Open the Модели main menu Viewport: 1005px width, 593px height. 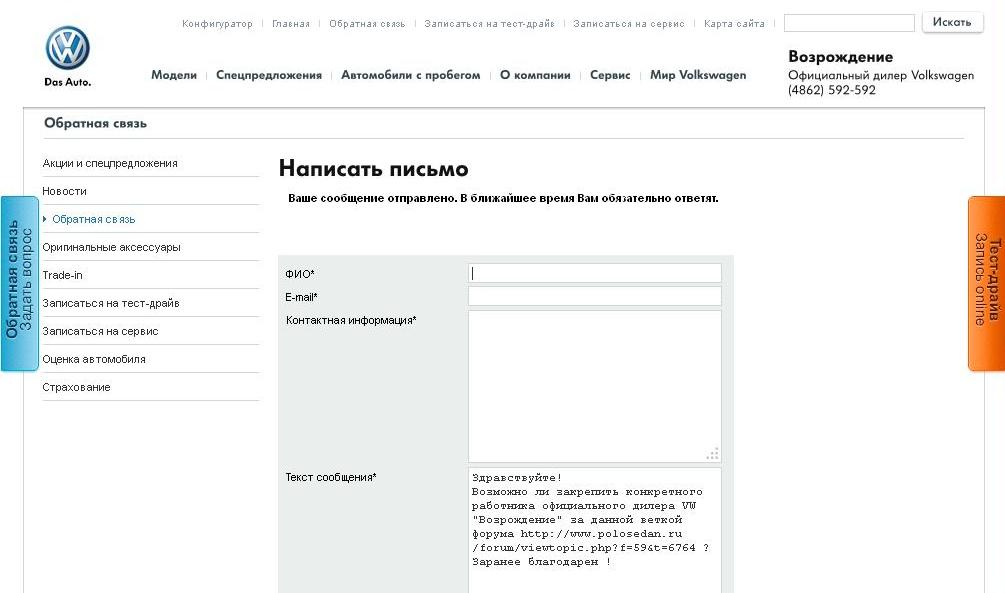click(x=174, y=75)
